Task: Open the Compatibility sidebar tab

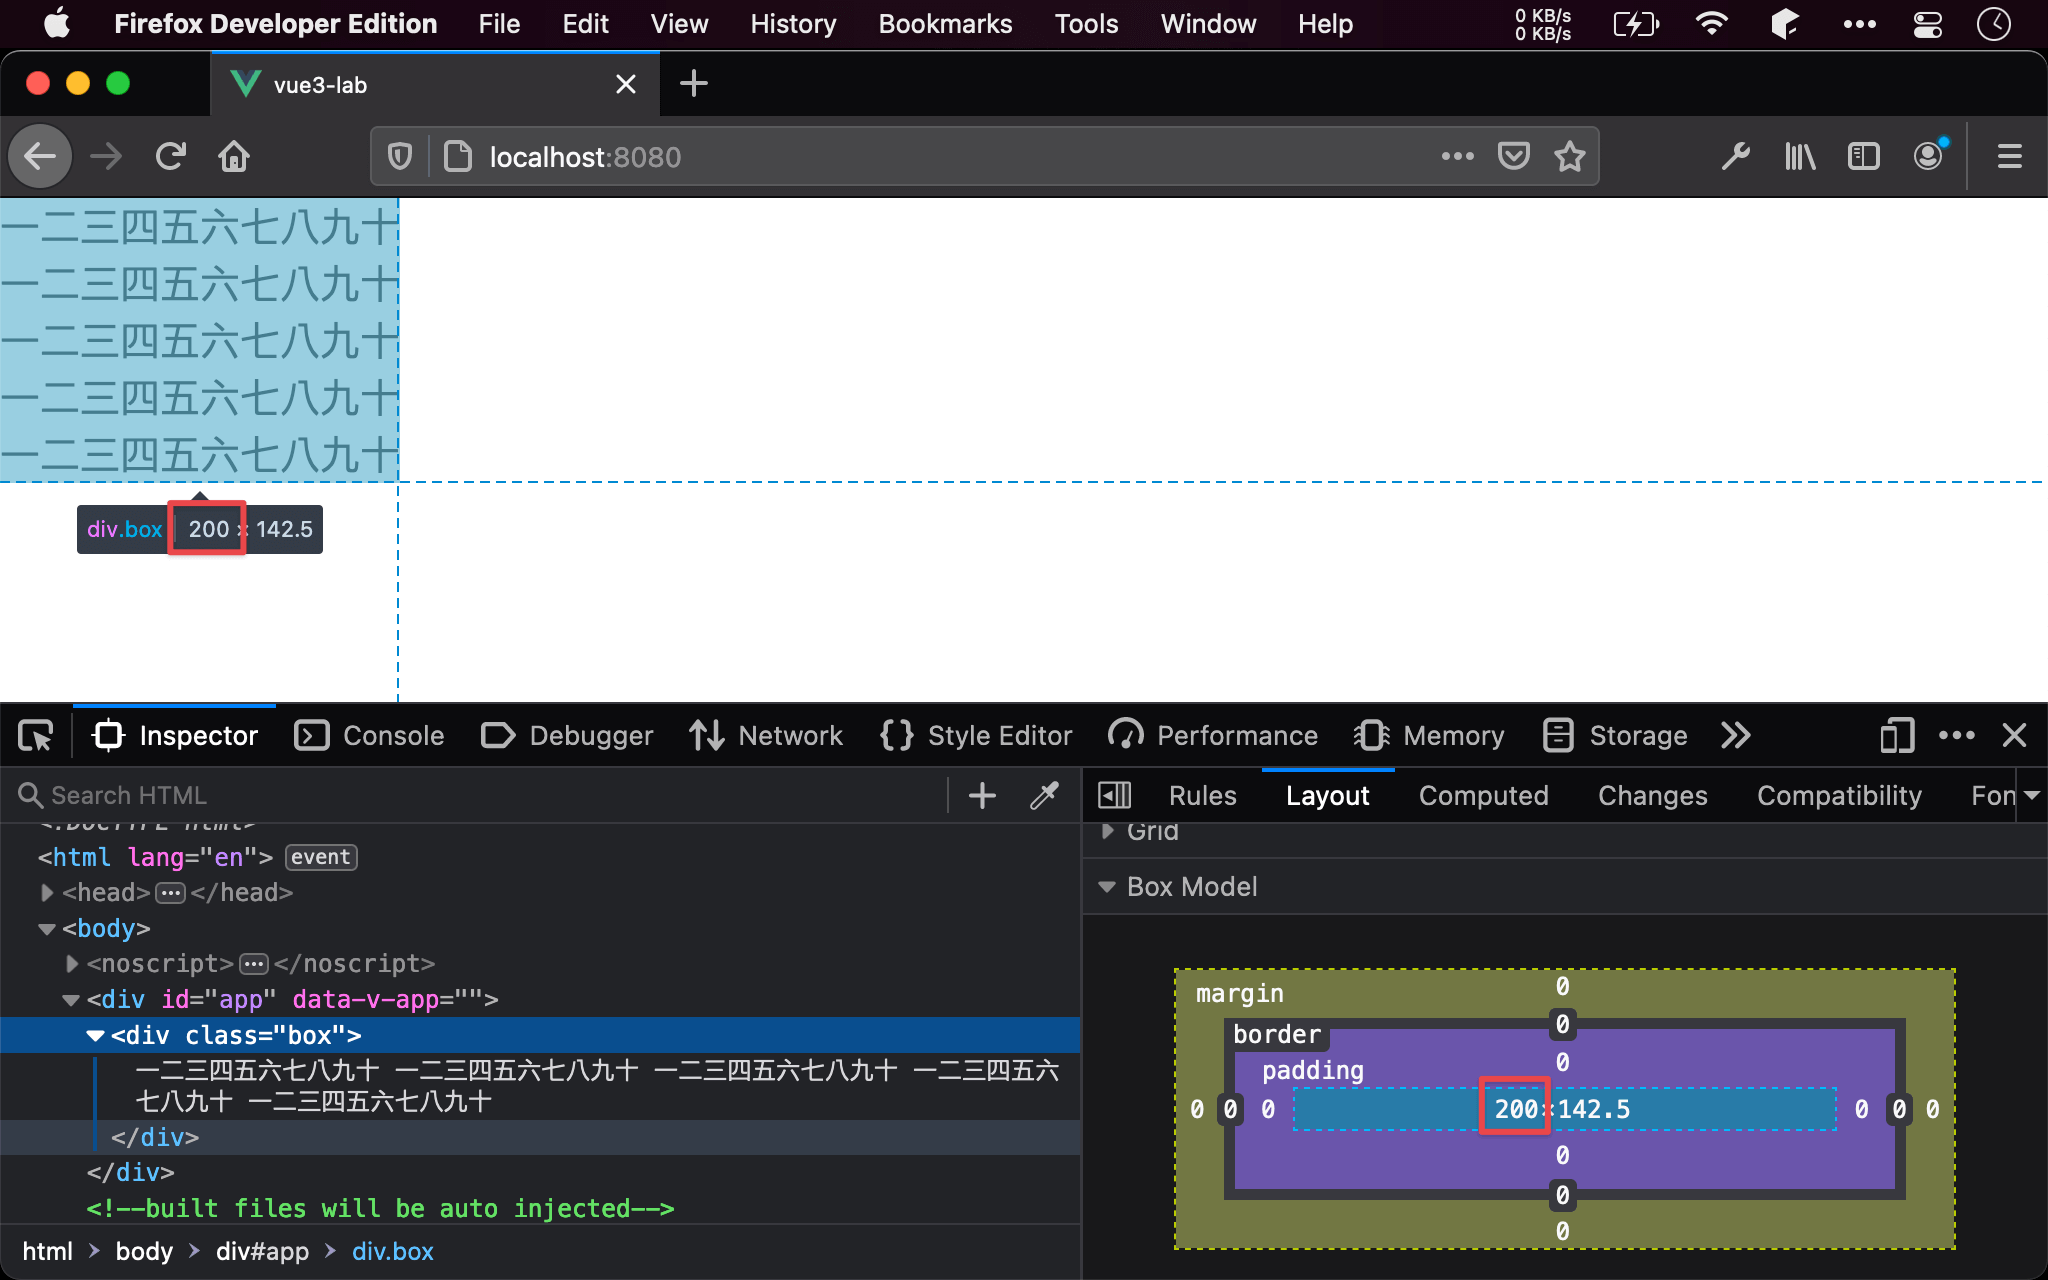Action: (x=1840, y=796)
